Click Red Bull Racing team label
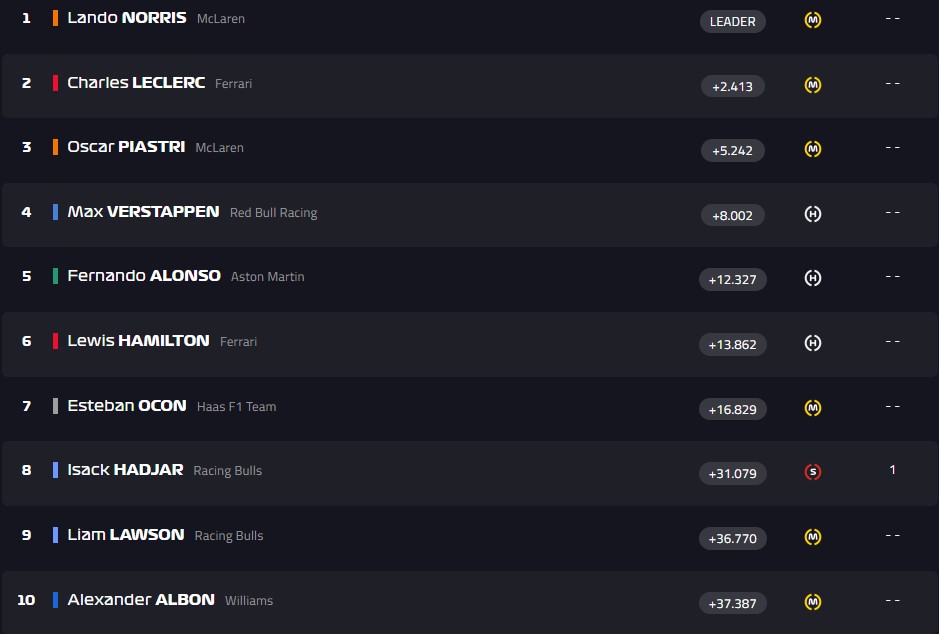The width and height of the screenshot is (939, 634). [x=273, y=213]
